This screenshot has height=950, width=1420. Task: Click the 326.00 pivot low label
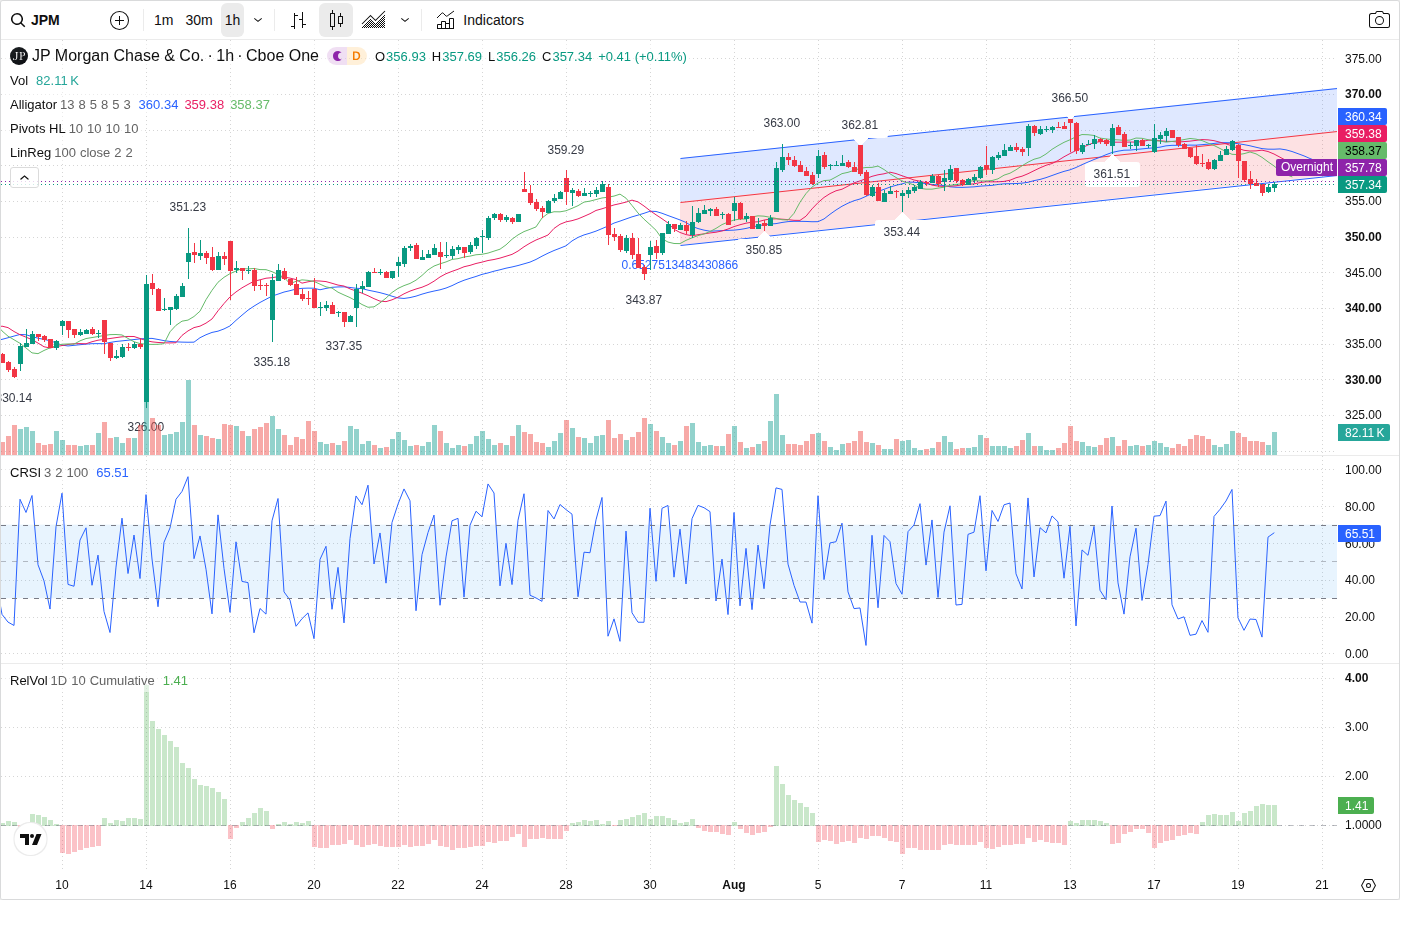point(146,427)
